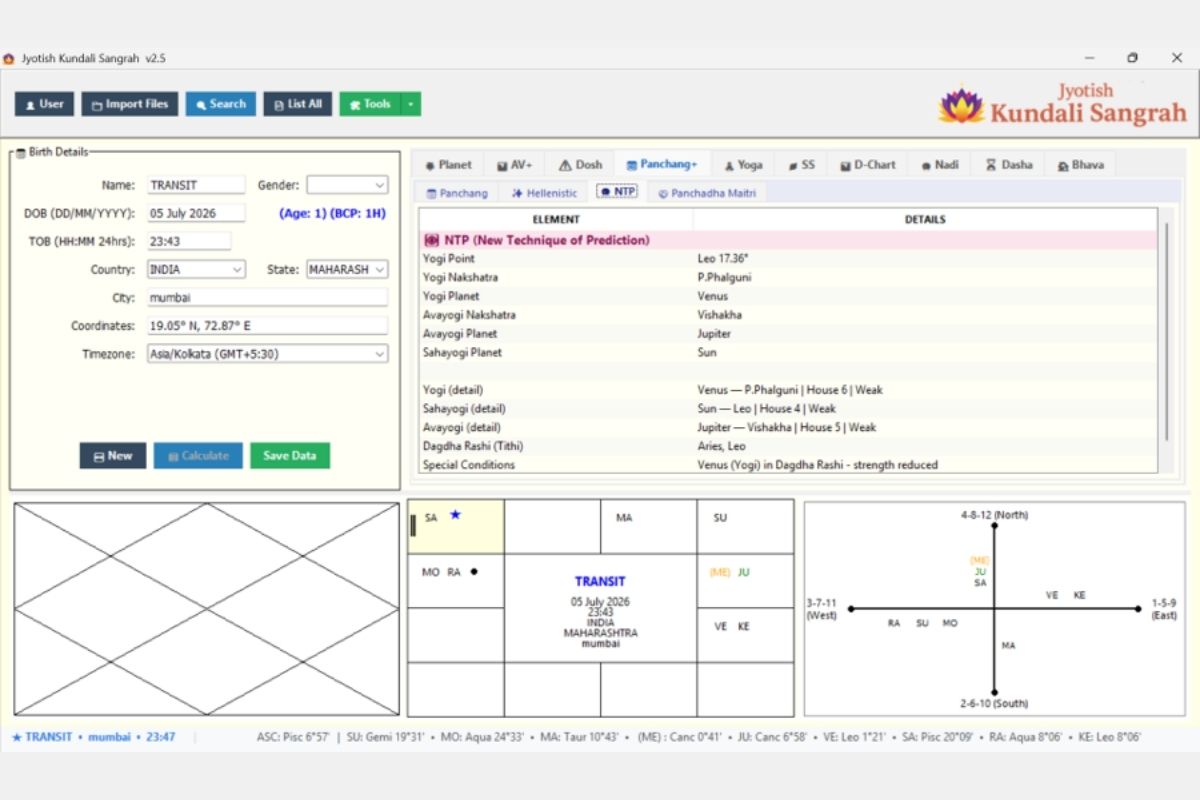Viewport: 1200px width, 800px height.
Task: Click the North Indian diamond chart
Action: pyautogui.click(x=206, y=609)
